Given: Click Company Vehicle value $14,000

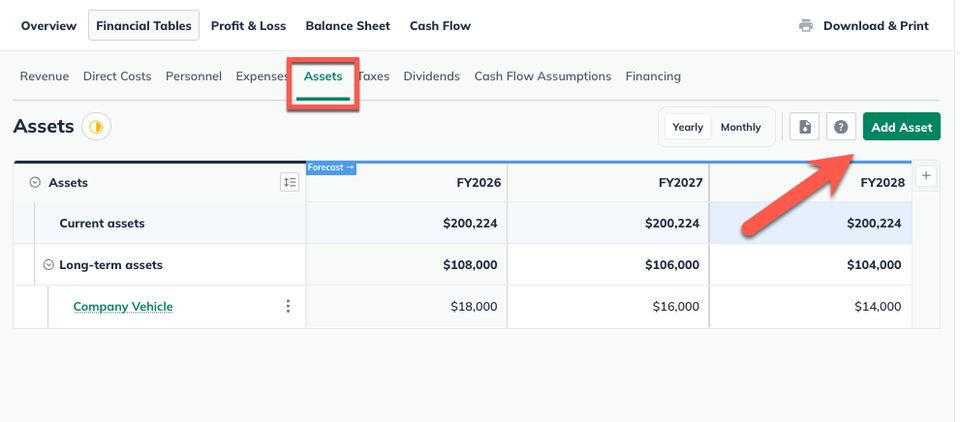Looking at the screenshot, I should point(878,306).
